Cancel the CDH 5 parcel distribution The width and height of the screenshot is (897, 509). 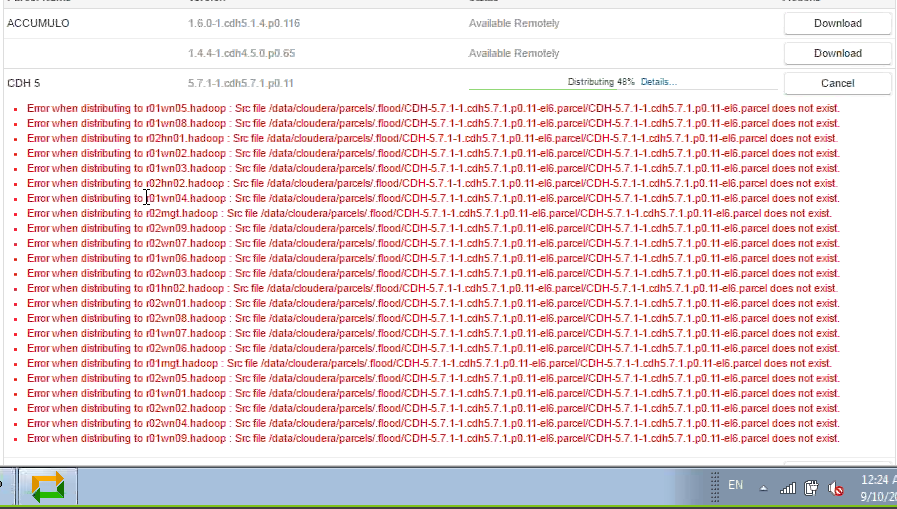pos(837,83)
